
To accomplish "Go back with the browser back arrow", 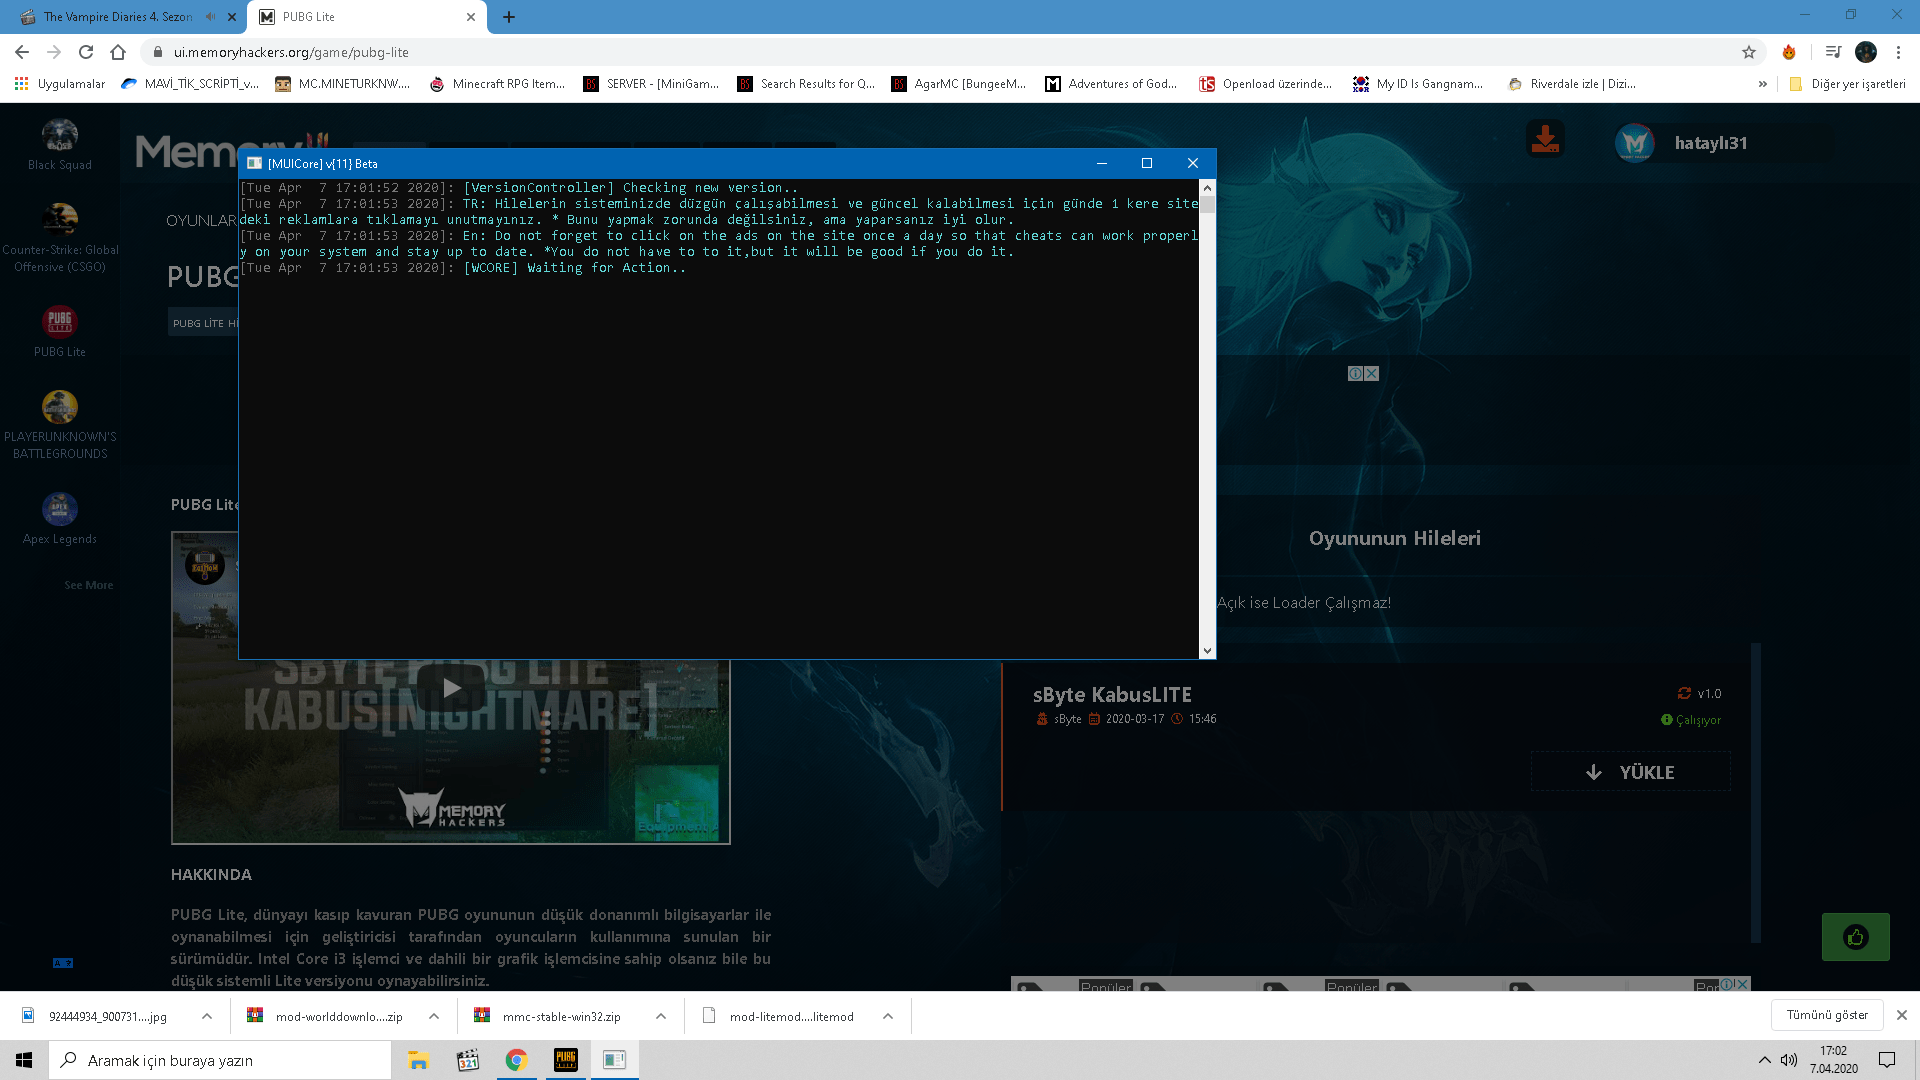I will tap(22, 52).
